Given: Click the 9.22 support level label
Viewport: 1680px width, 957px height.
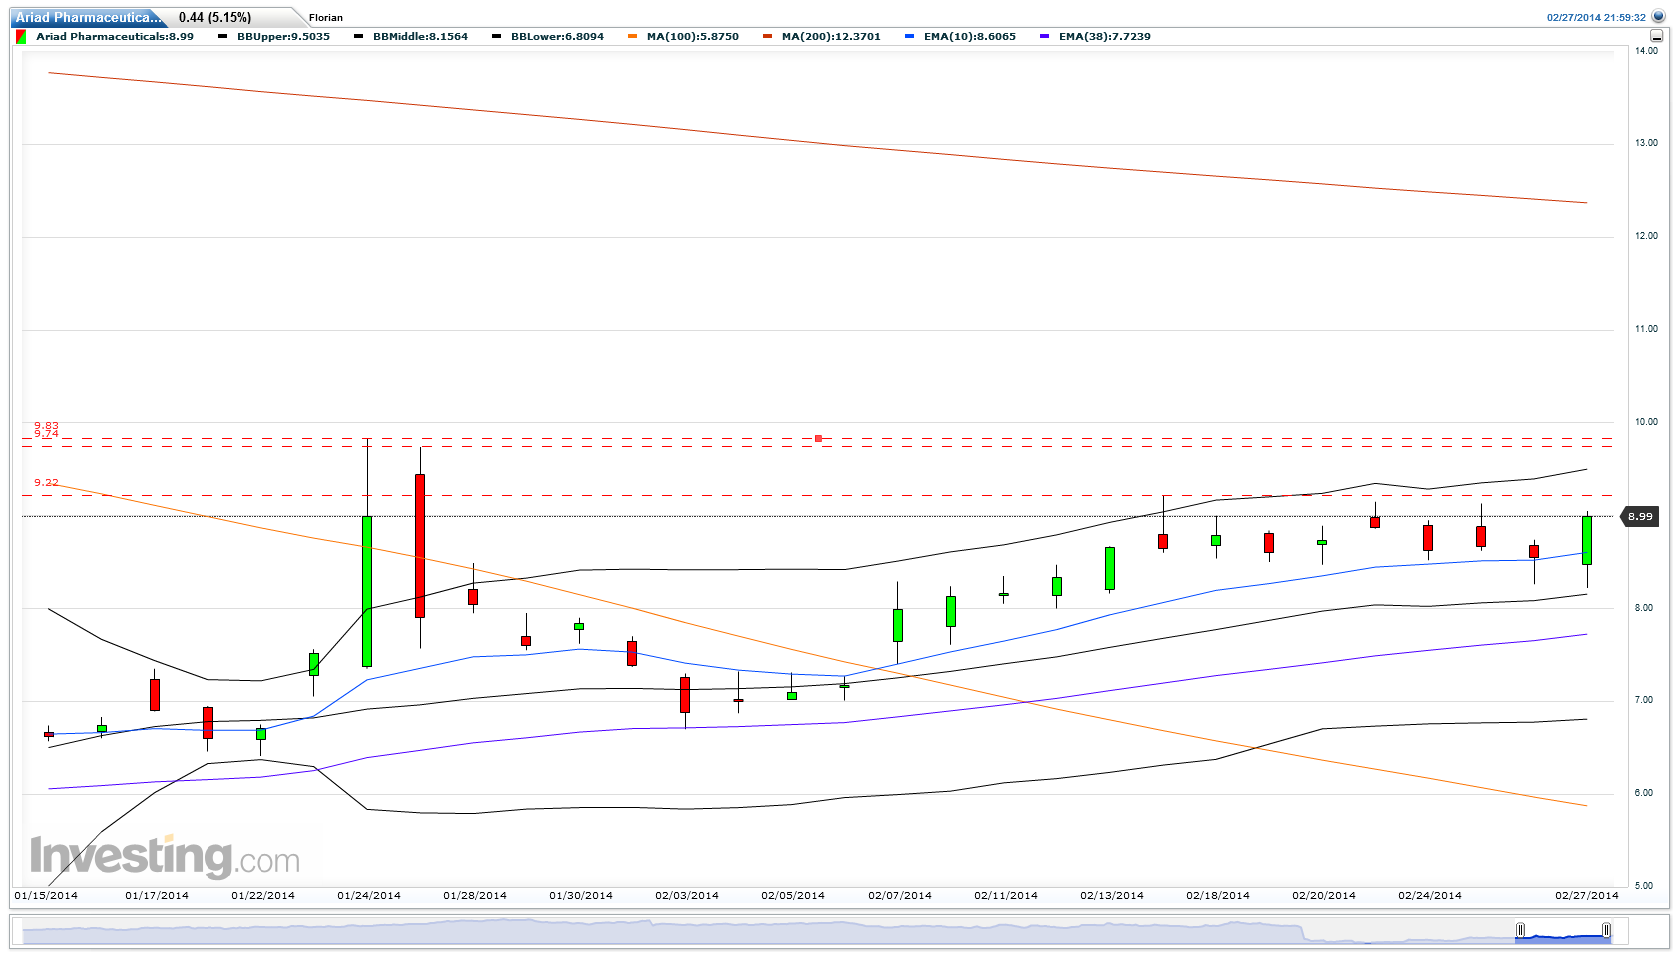Looking at the screenshot, I should click(x=46, y=483).
